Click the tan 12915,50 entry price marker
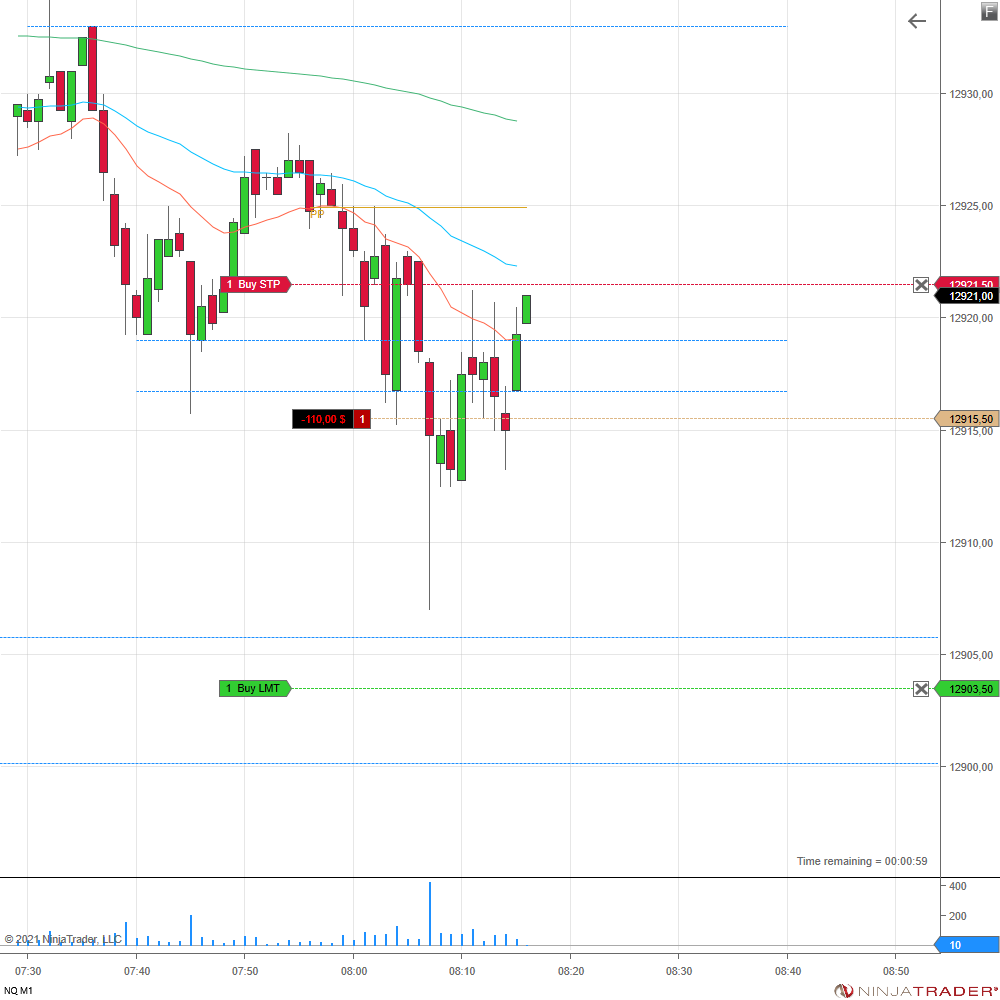The width and height of the screenshot is (1000, 1000). [x=968, y=419]
